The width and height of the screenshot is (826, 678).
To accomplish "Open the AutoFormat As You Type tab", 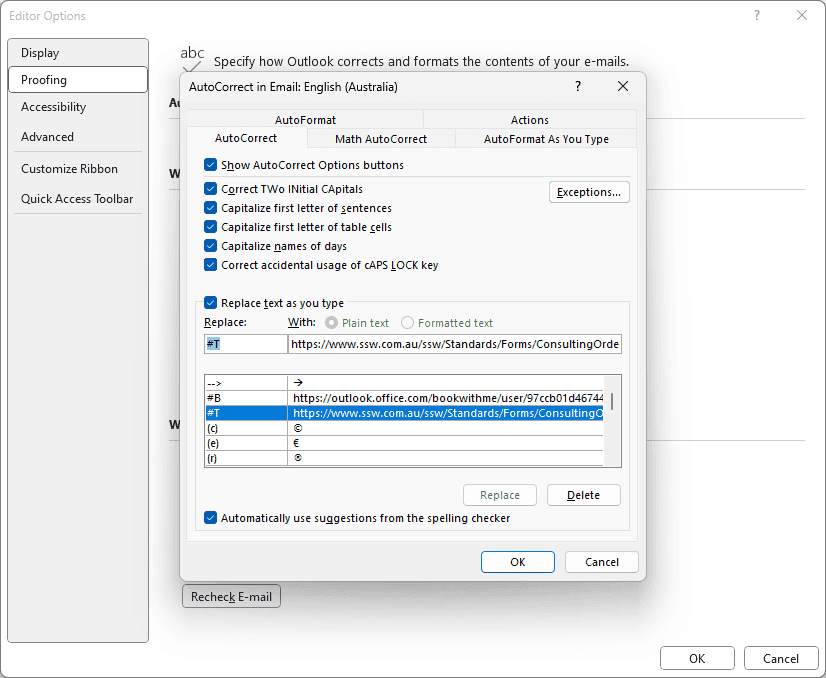I will pos(546,139).
